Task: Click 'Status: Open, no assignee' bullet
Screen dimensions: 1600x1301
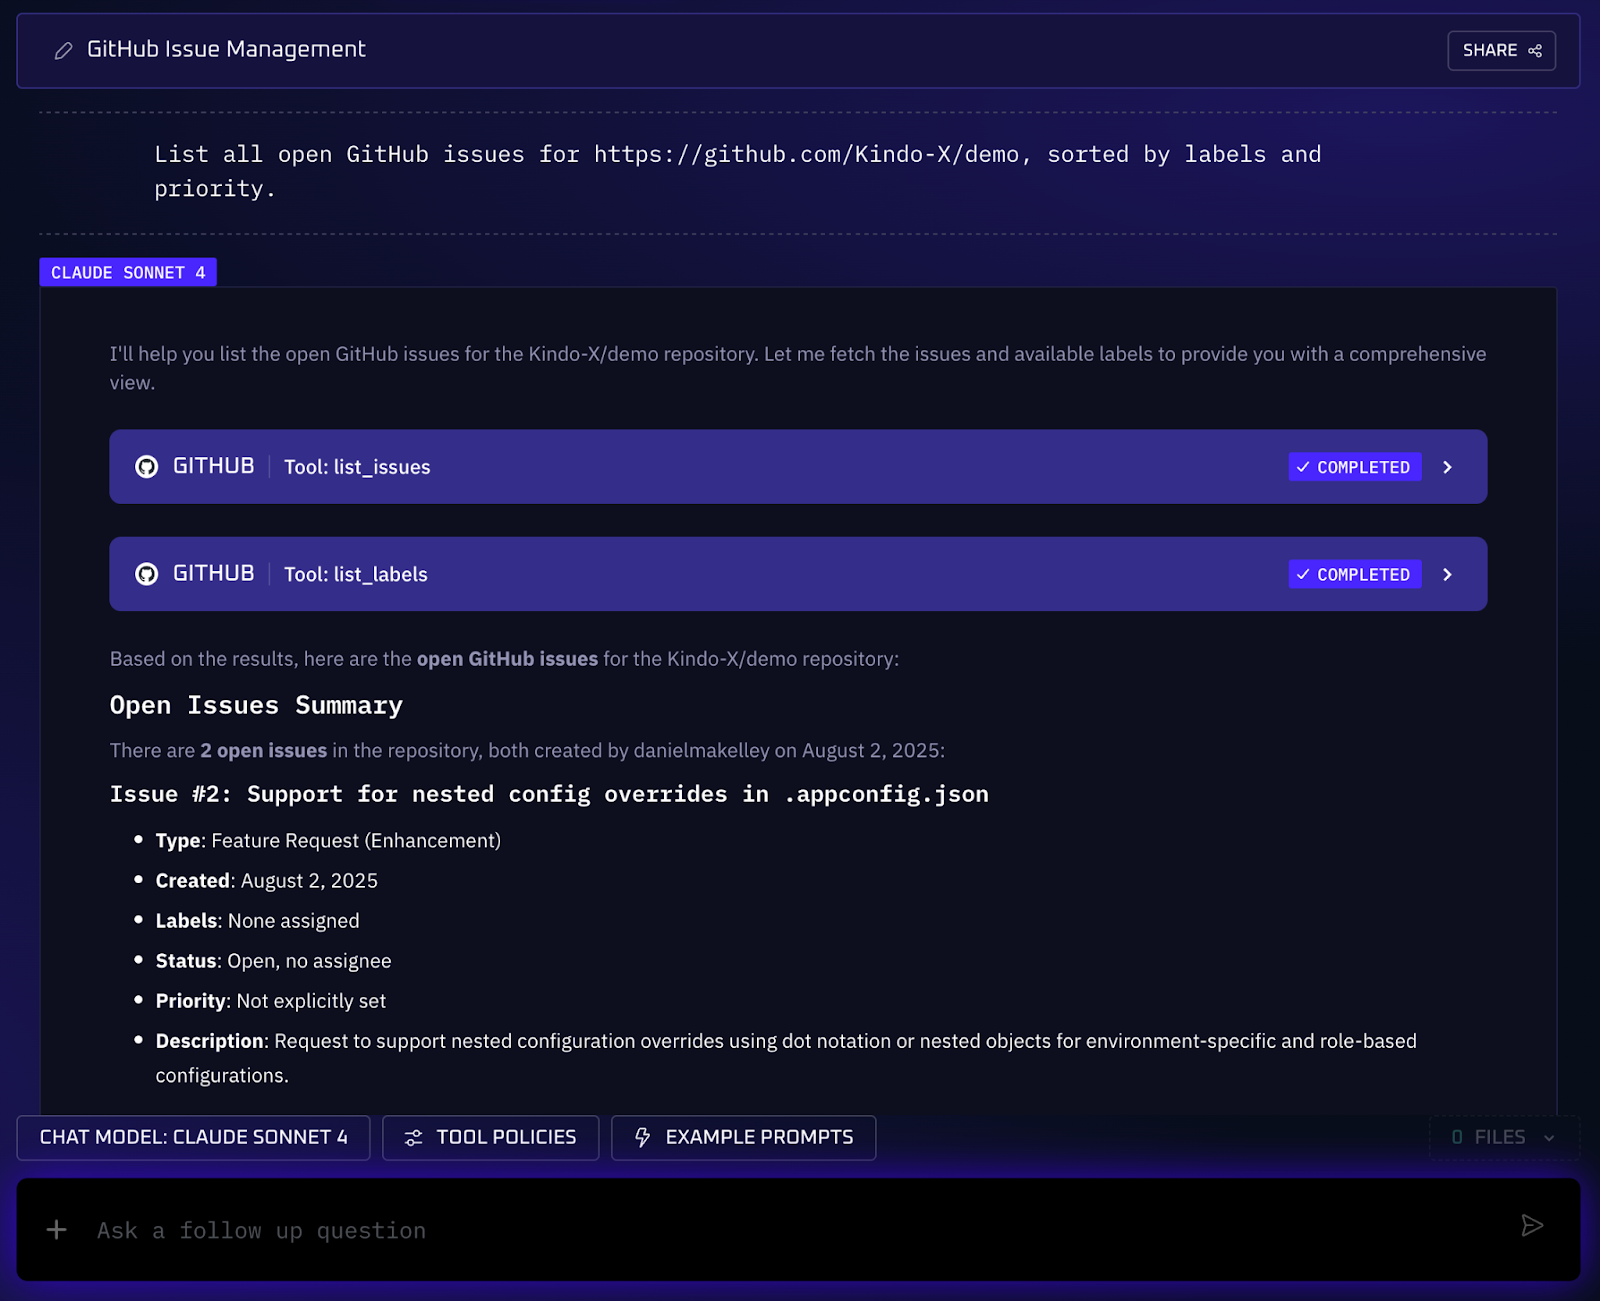Action: (273, 961)
